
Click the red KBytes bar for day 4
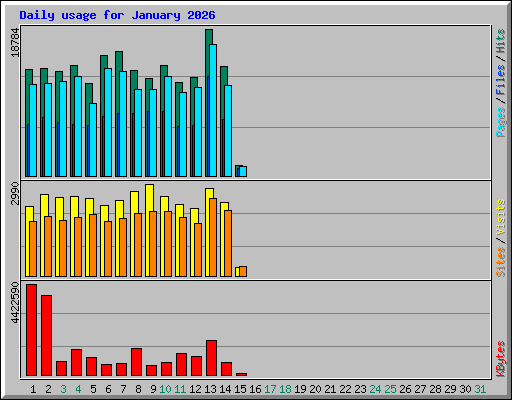tap(76, 363)
